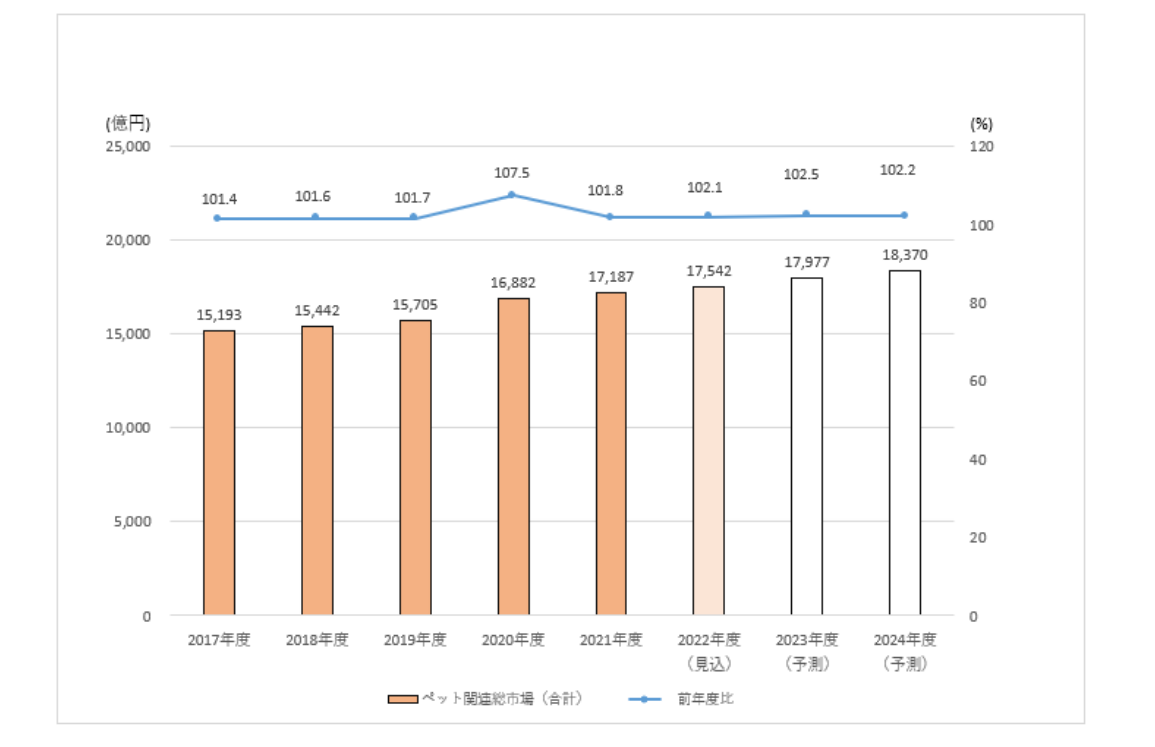The width and height of the screenshot is (1155, 747).
Task: Click the 107.5 peak point on line
Action: pyautogui.click(x=512, y=195)
